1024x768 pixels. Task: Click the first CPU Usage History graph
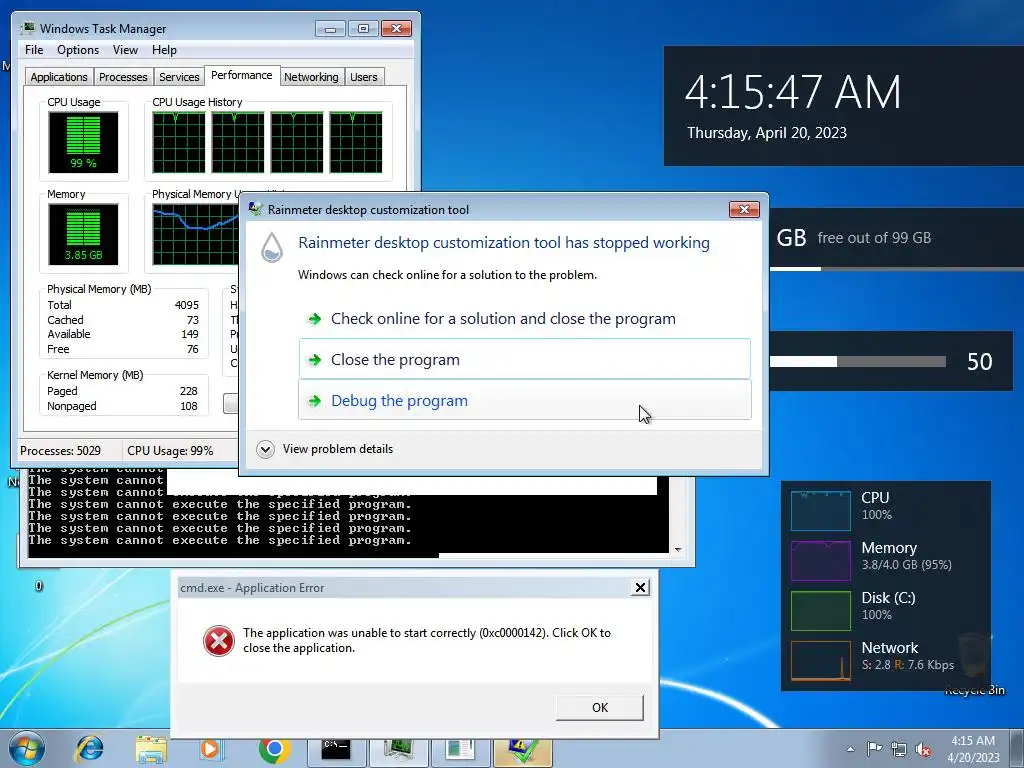click(179, 142)
